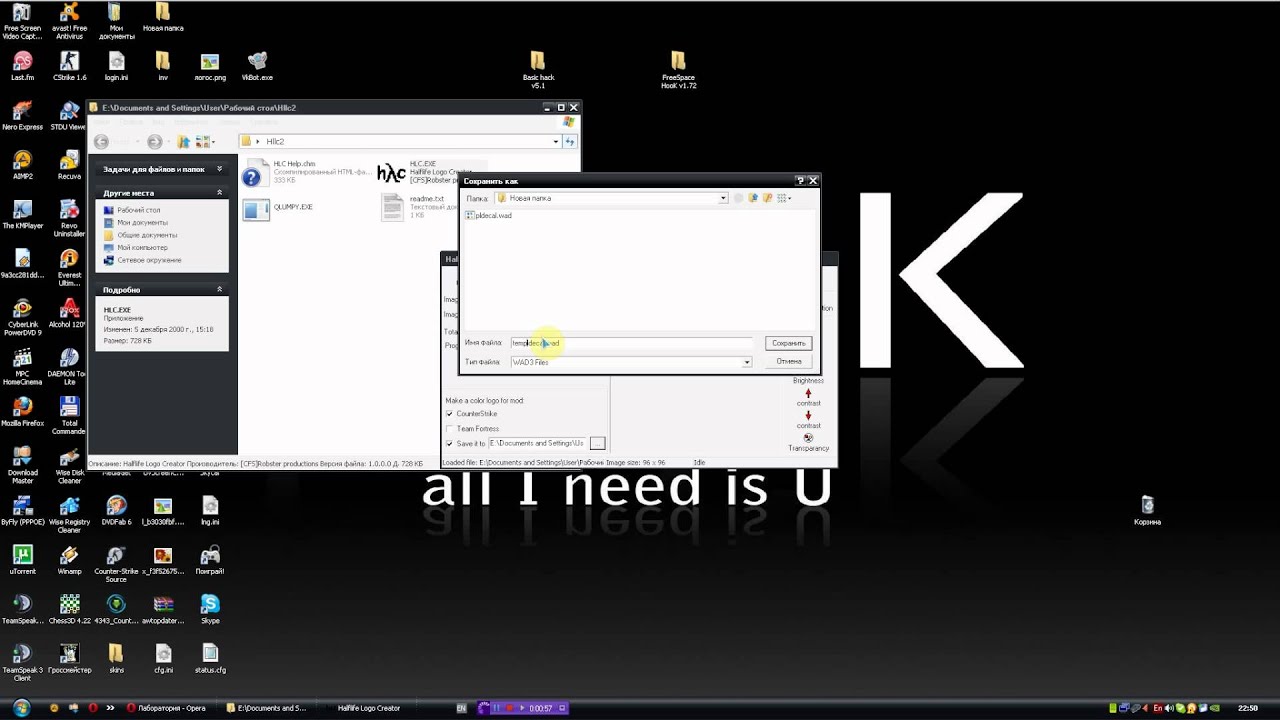The width and height of the screenshot is (1280, 720).
Task: Open Nero Express desktop icon
Action: (x=23, y=115)
